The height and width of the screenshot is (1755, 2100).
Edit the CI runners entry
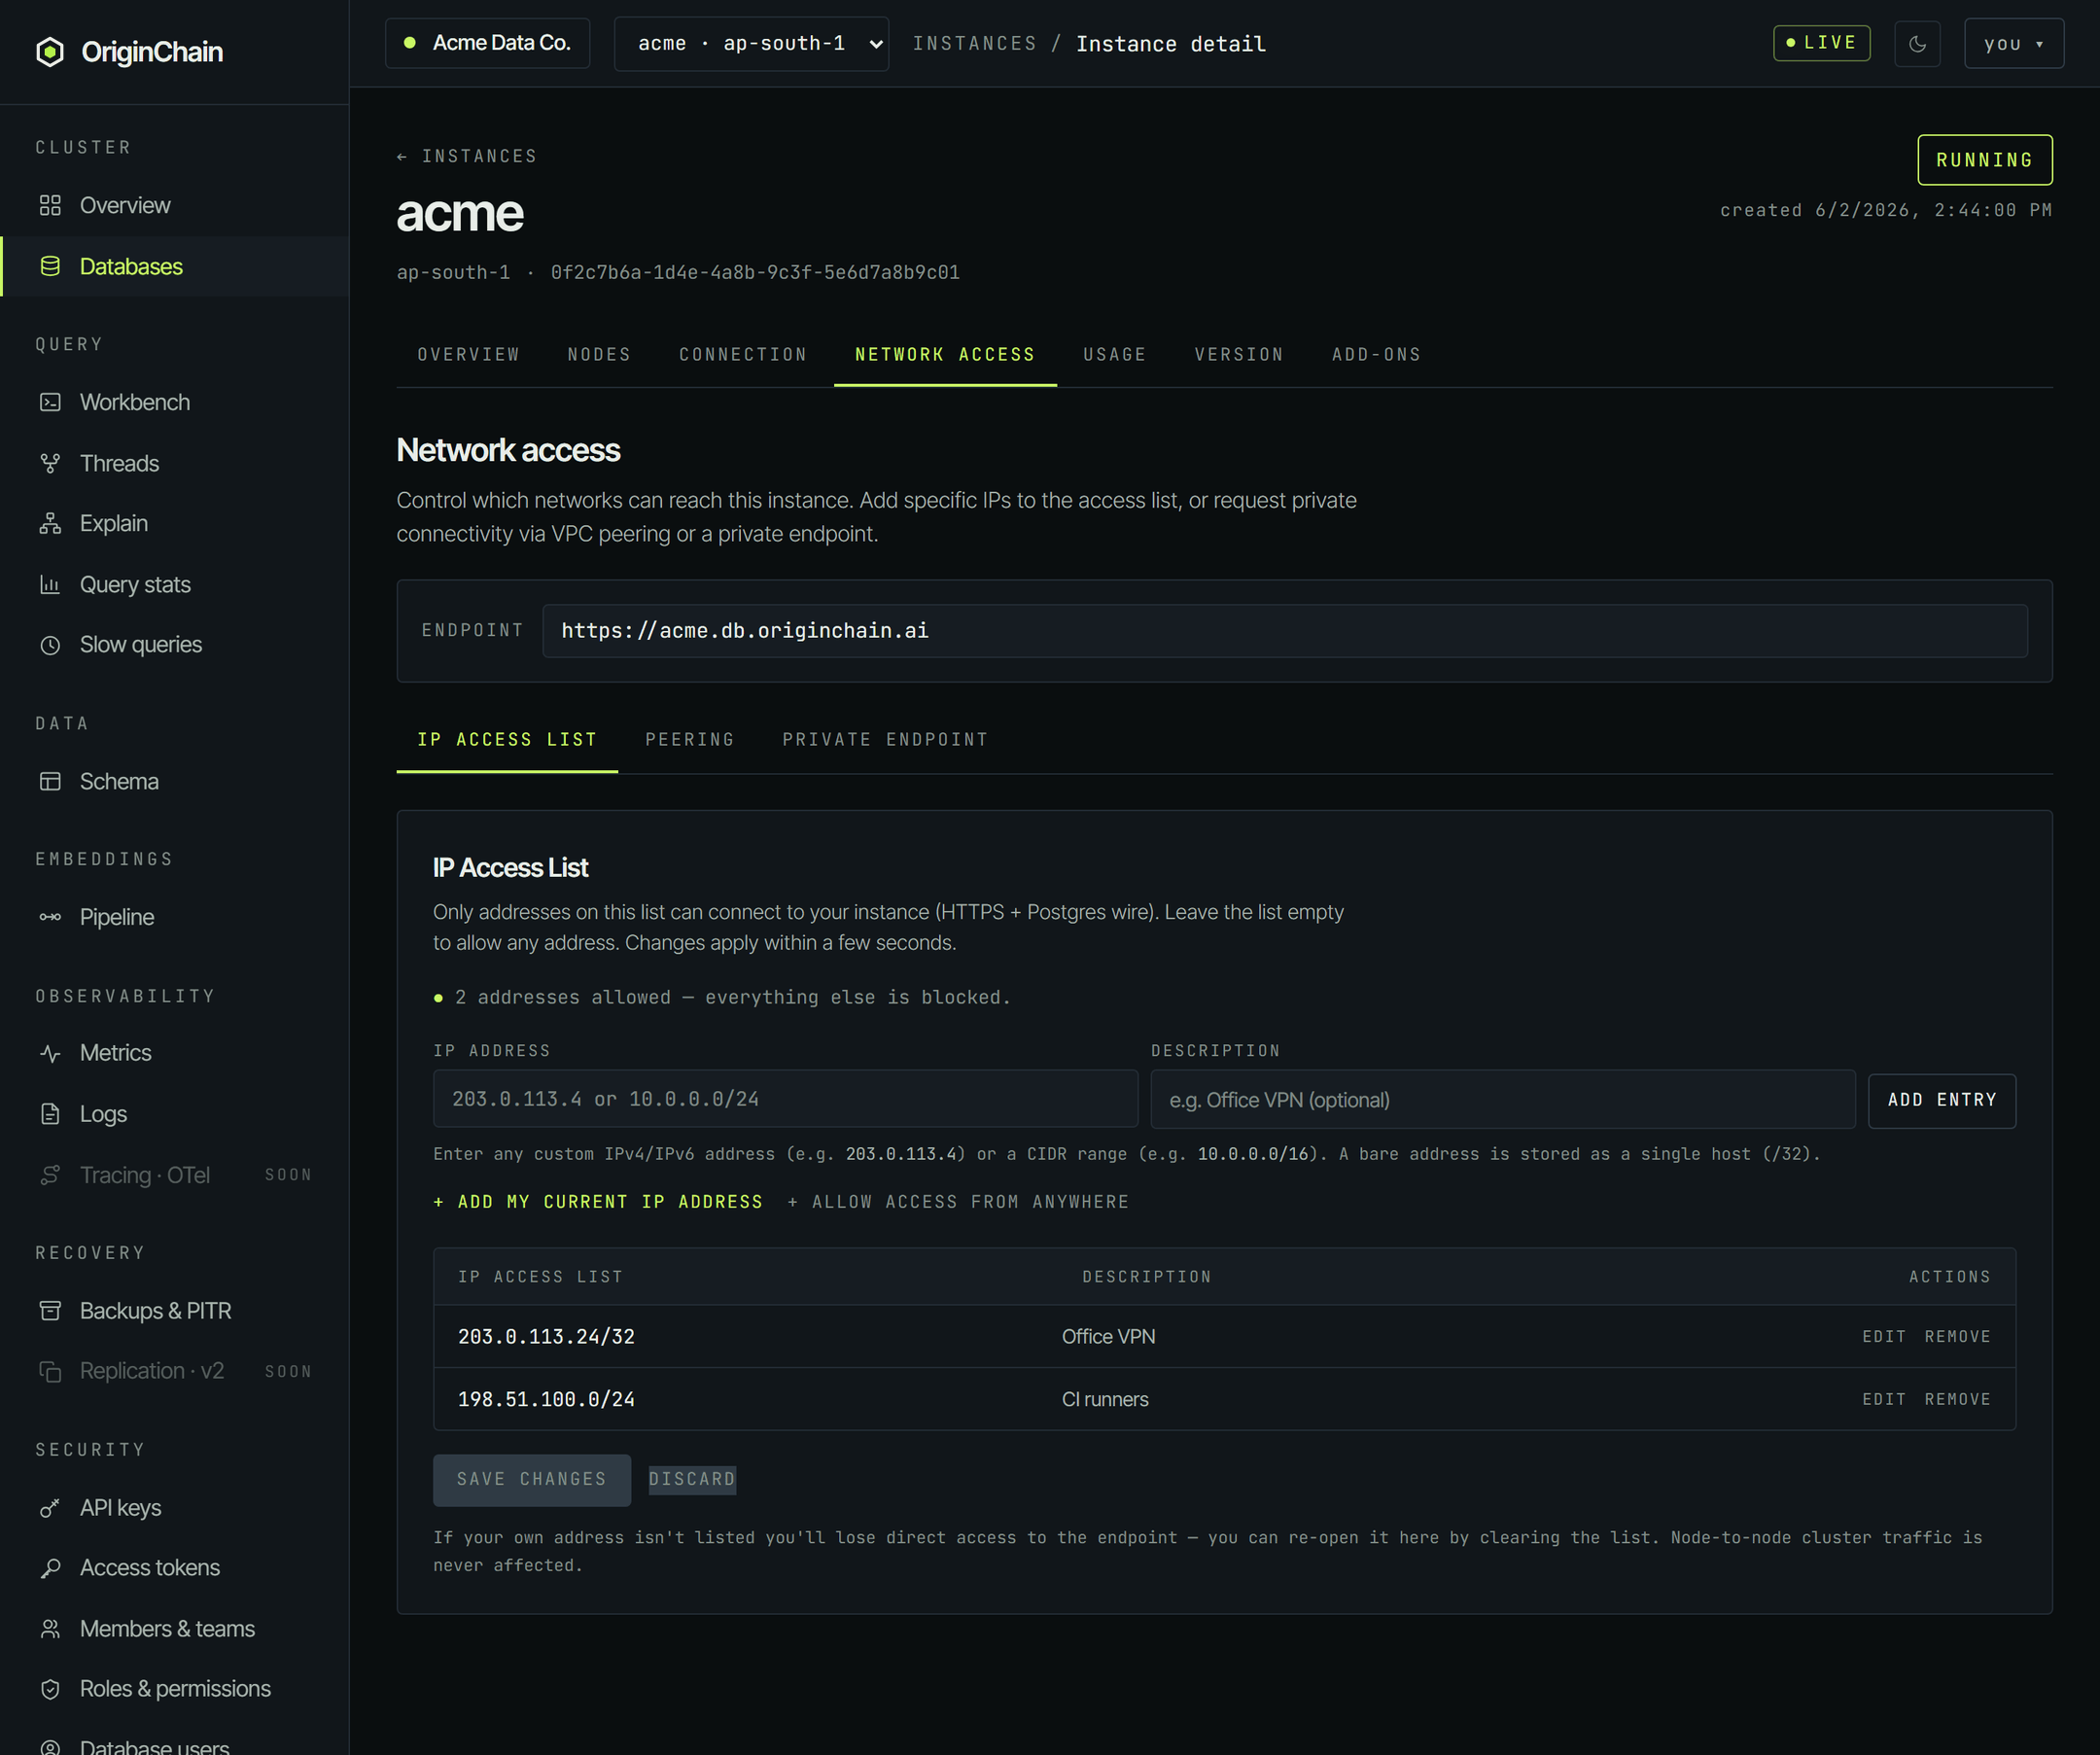tap(1884, 1400)
